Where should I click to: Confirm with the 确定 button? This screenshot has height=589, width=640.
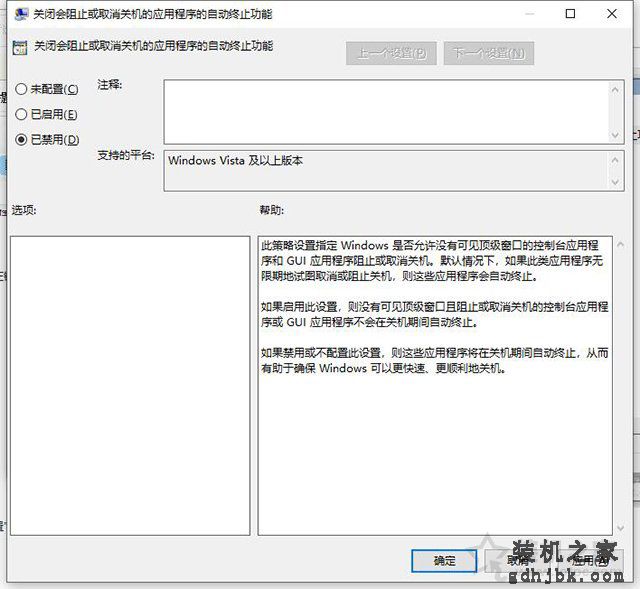pyautogui.click(x=444, y=561)
